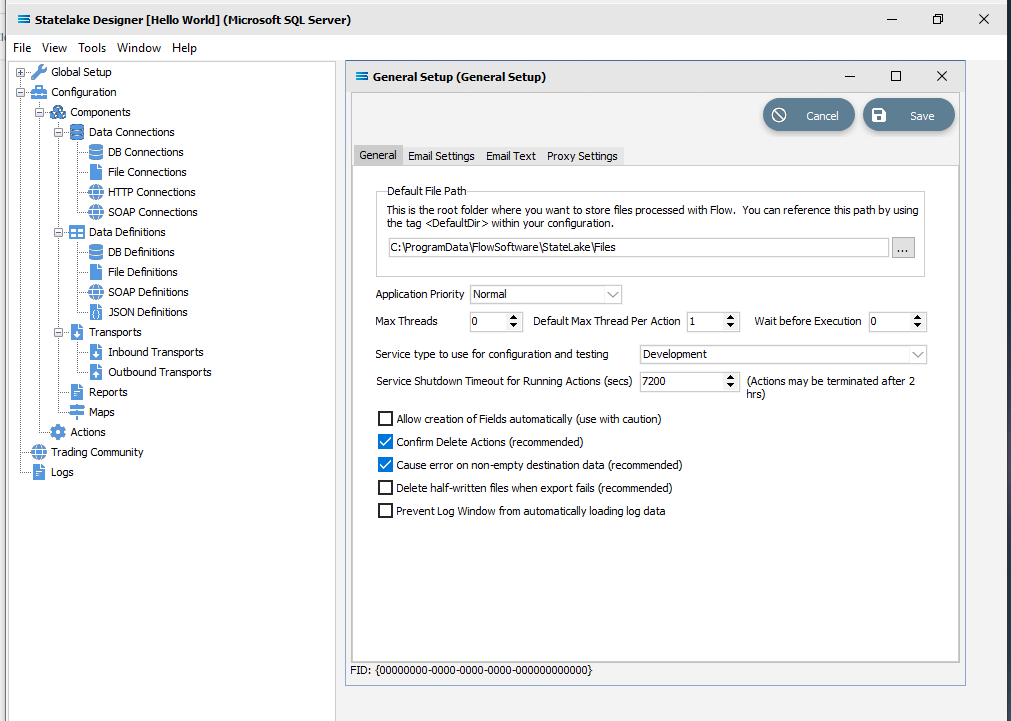This screenshot has width=1011, height=721.
Task: Click the Actions gear icon
Action: 58,432
